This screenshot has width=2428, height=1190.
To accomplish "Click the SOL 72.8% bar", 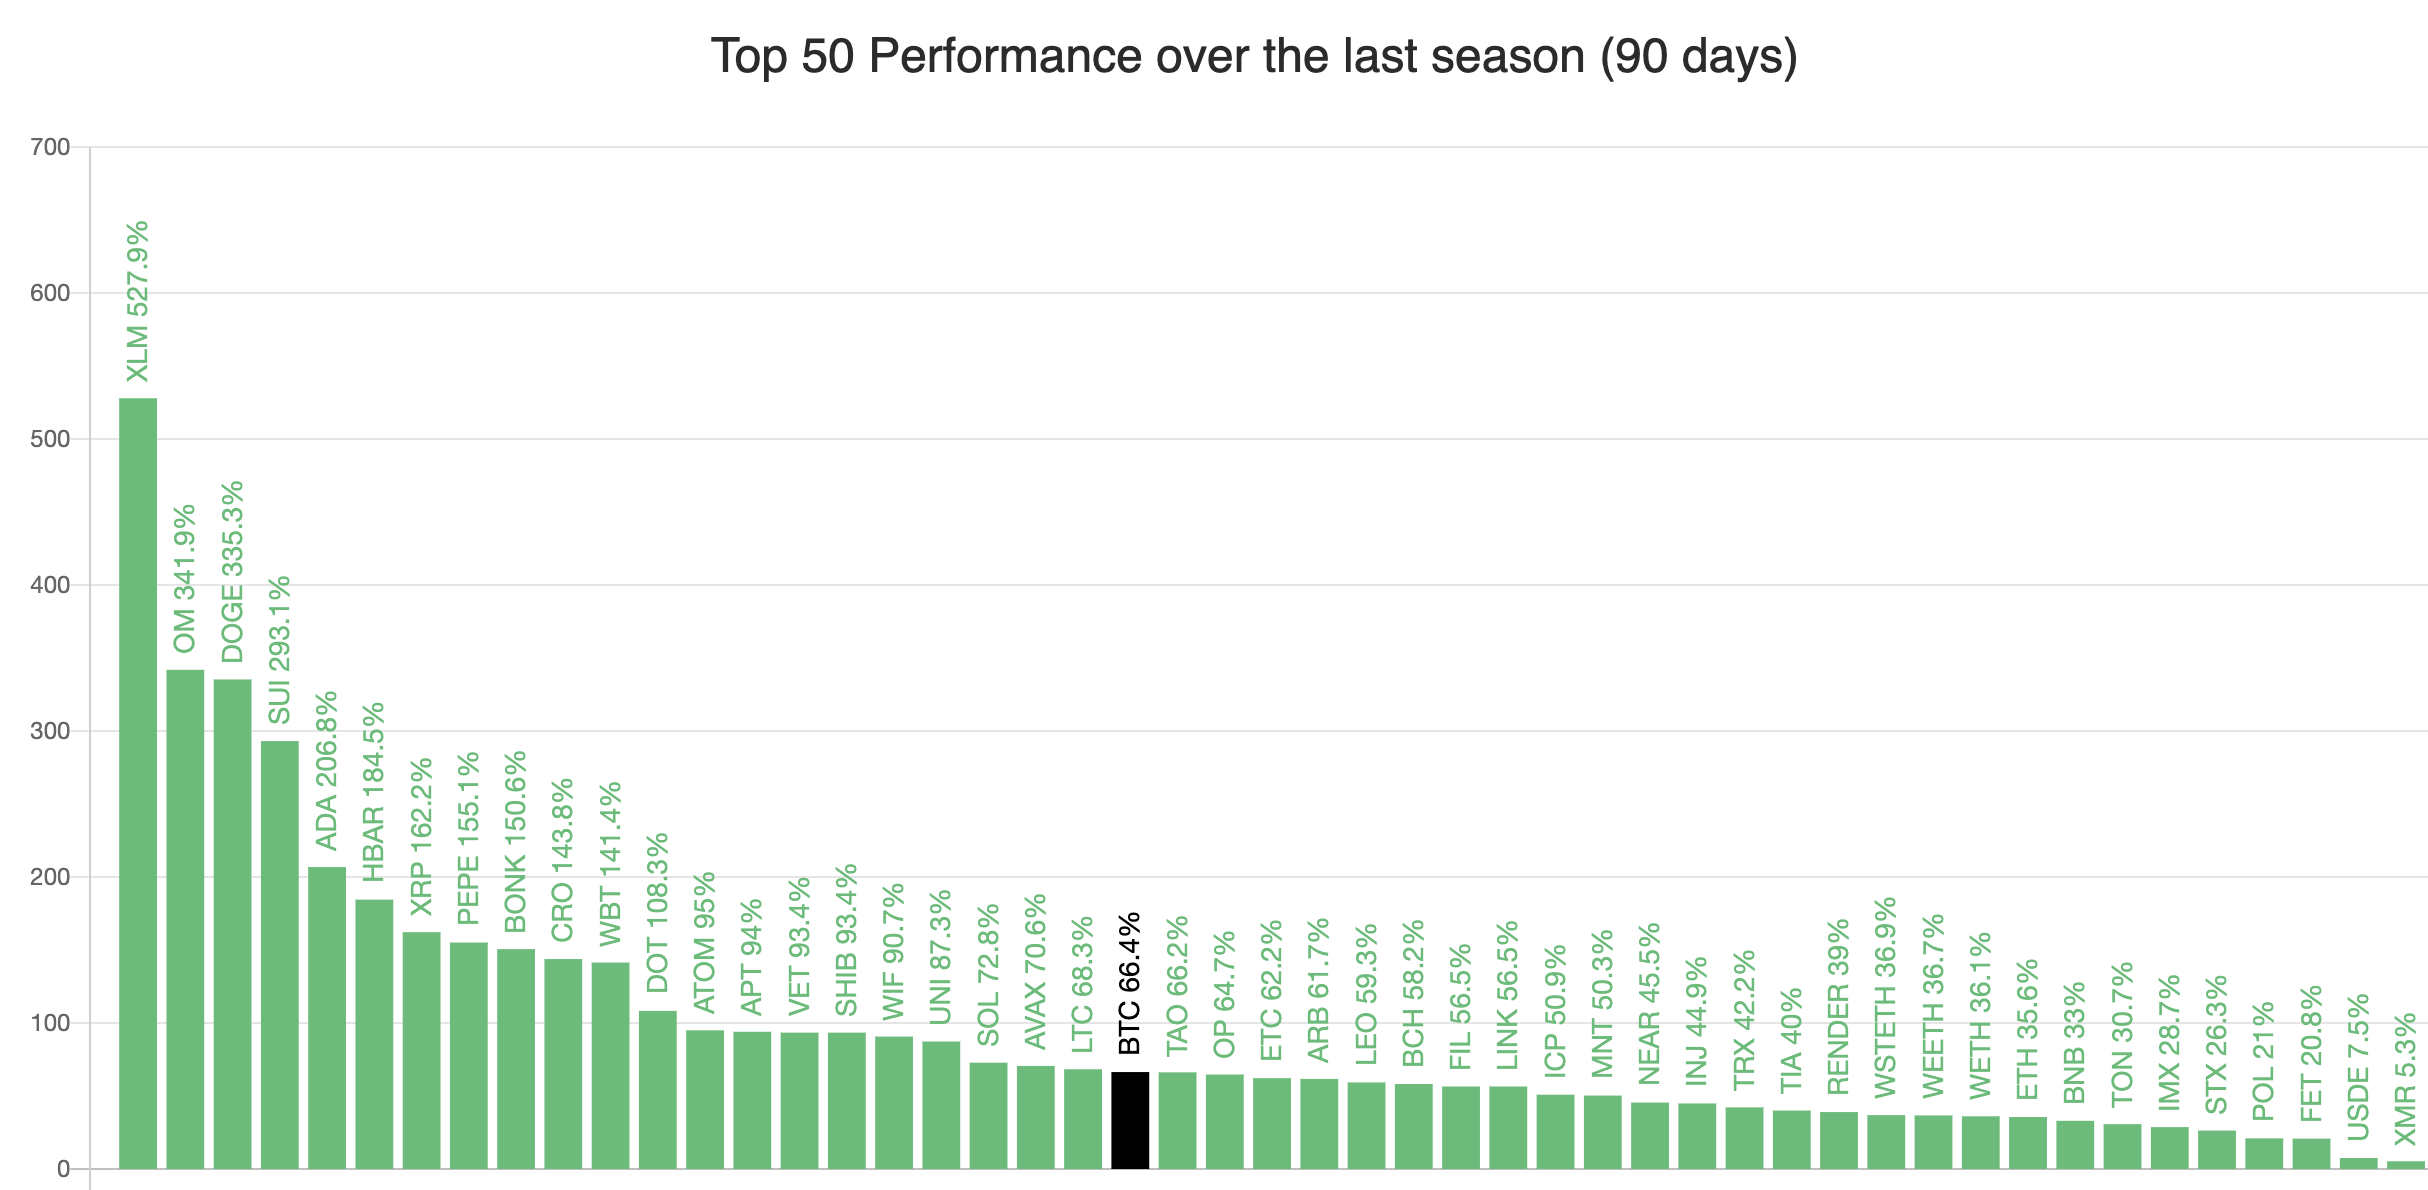I will (x=988, y=1116).
